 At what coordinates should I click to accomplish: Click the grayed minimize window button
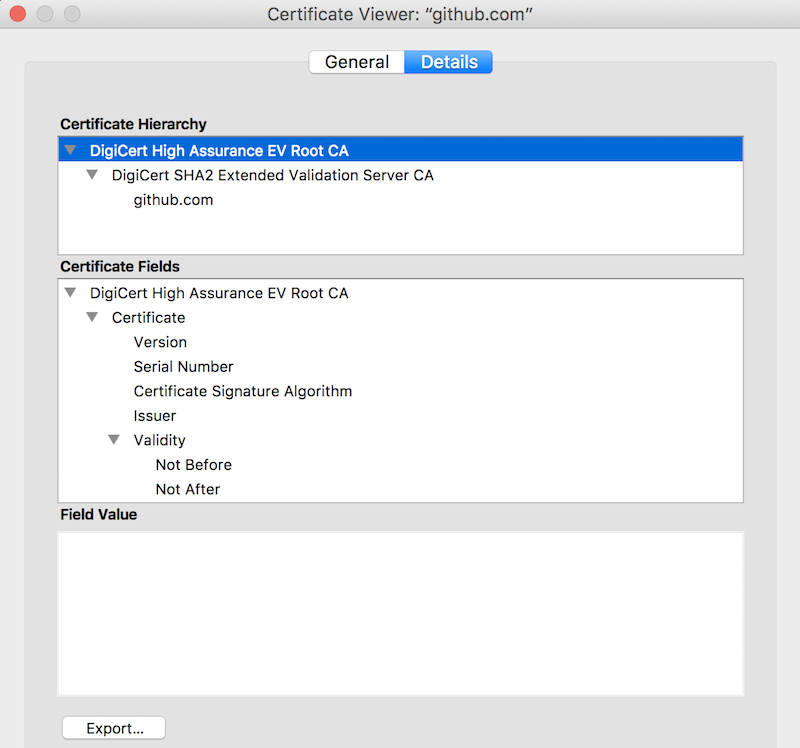(45, 14)
